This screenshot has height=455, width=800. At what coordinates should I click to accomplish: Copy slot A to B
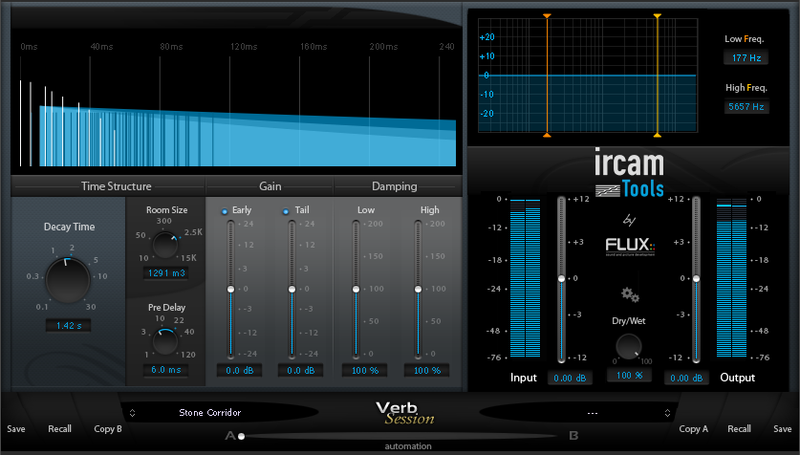[x=108, y=429]
